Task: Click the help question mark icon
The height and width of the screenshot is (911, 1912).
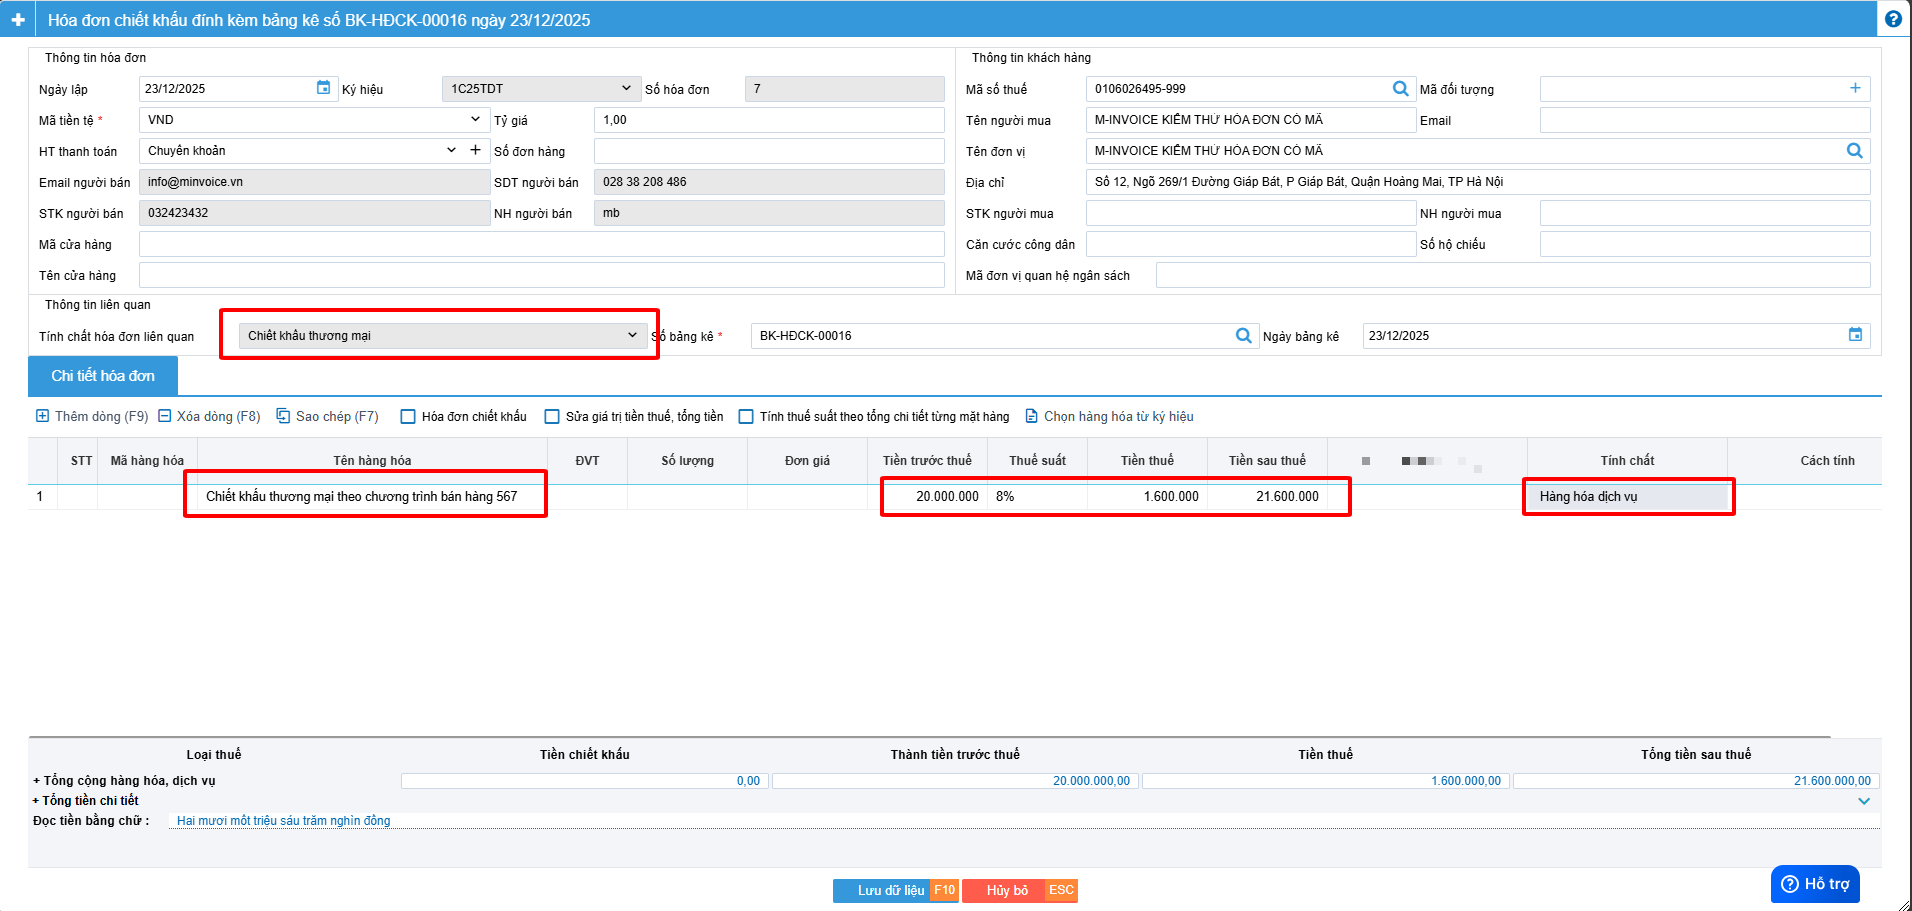Action: (1893, 19)
